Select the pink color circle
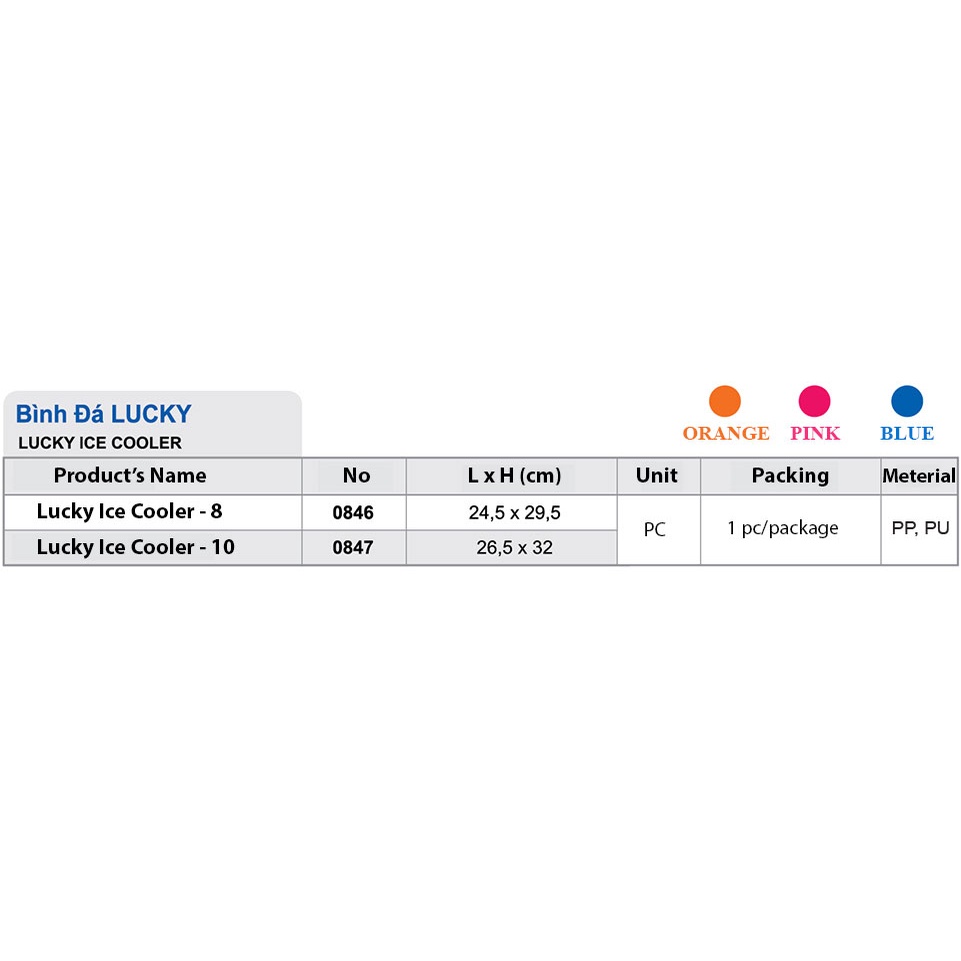The image size is (961, 961). [814, 401]
